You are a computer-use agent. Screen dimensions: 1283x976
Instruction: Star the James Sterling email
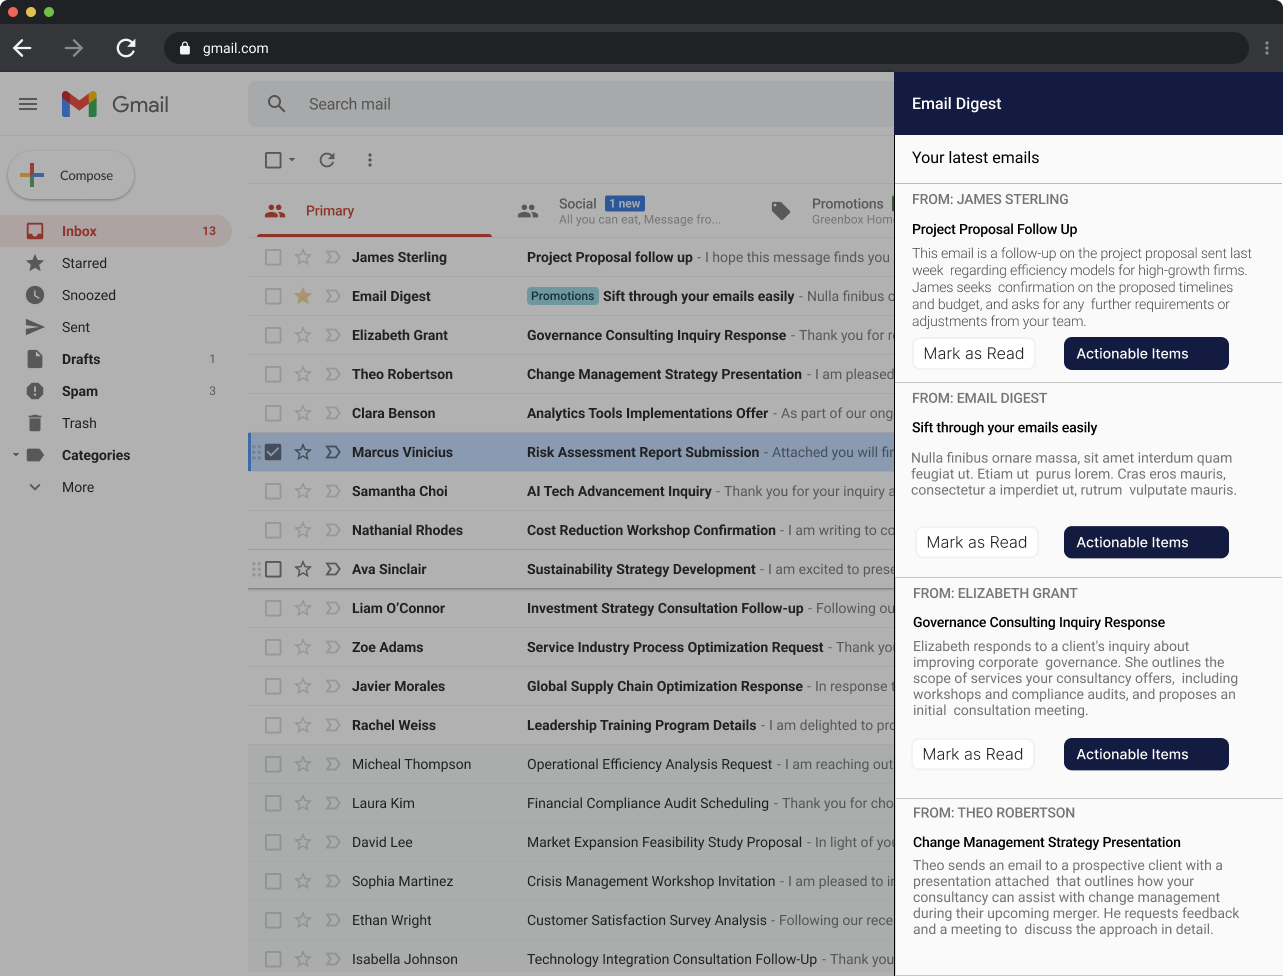[x=303, y=257]
